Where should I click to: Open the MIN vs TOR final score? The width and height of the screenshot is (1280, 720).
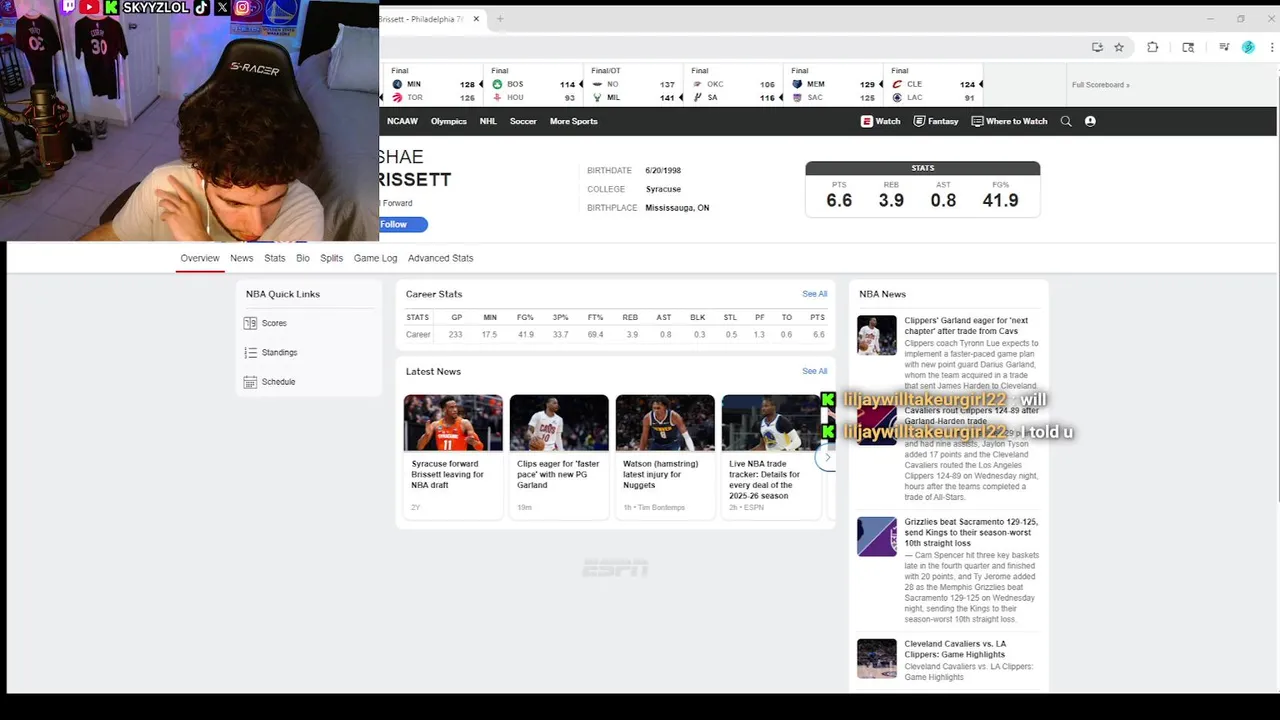click(433, 85)
